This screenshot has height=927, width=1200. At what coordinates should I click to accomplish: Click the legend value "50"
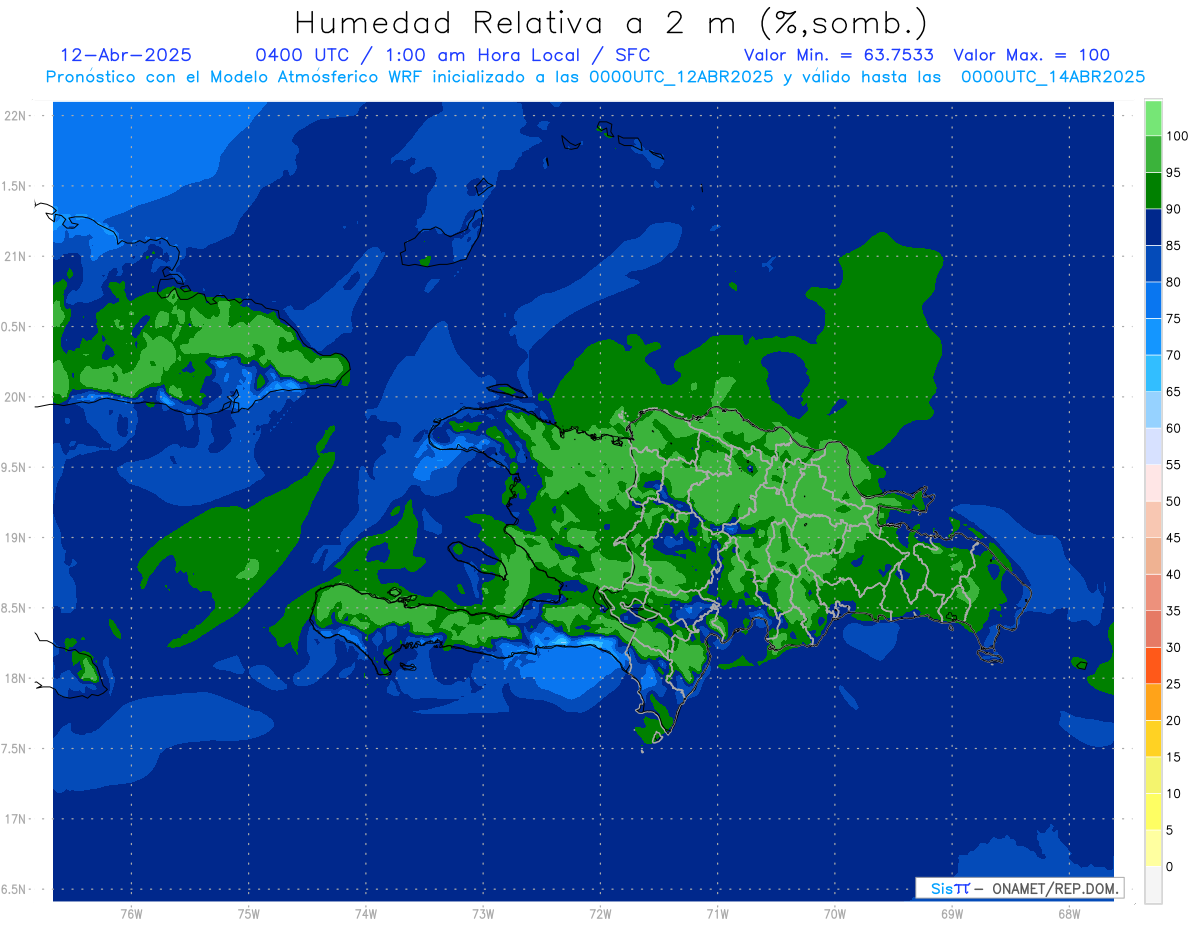pos(1173,501)
